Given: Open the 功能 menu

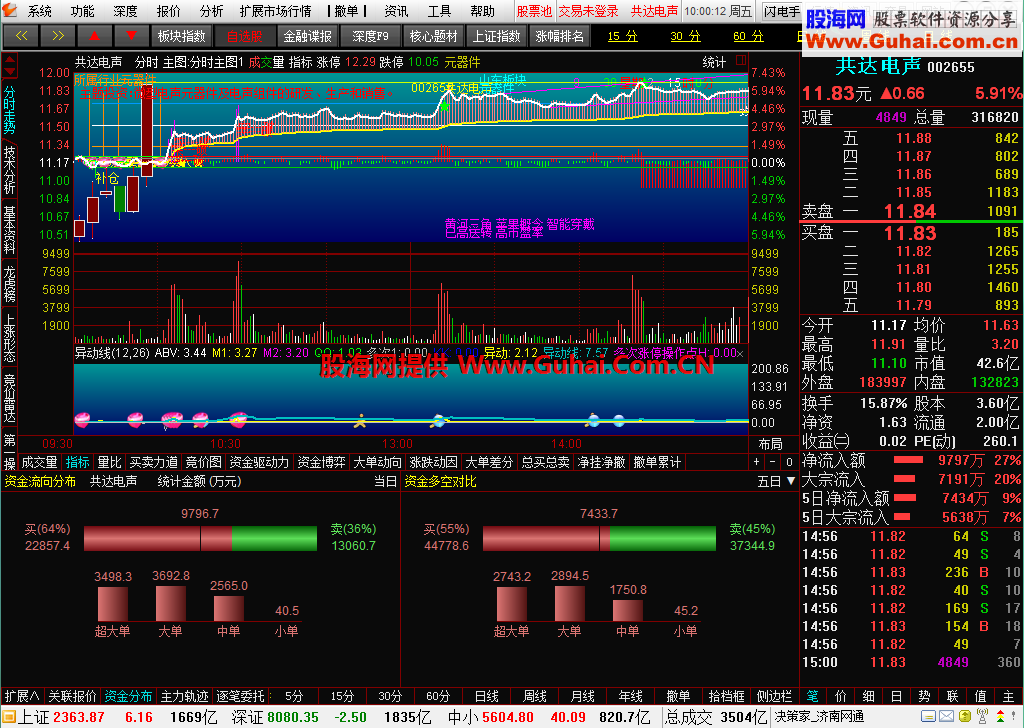Looking at the screenshot, I should coord(82,11).
